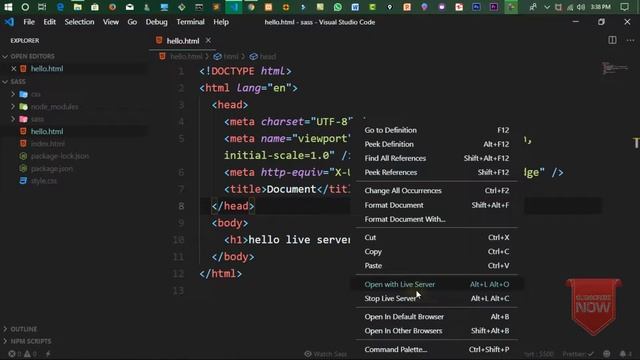Launch Microsoft Edge from the taskbar
The height and width of the screenshot is (360, 640).
[x=60, y=7]
